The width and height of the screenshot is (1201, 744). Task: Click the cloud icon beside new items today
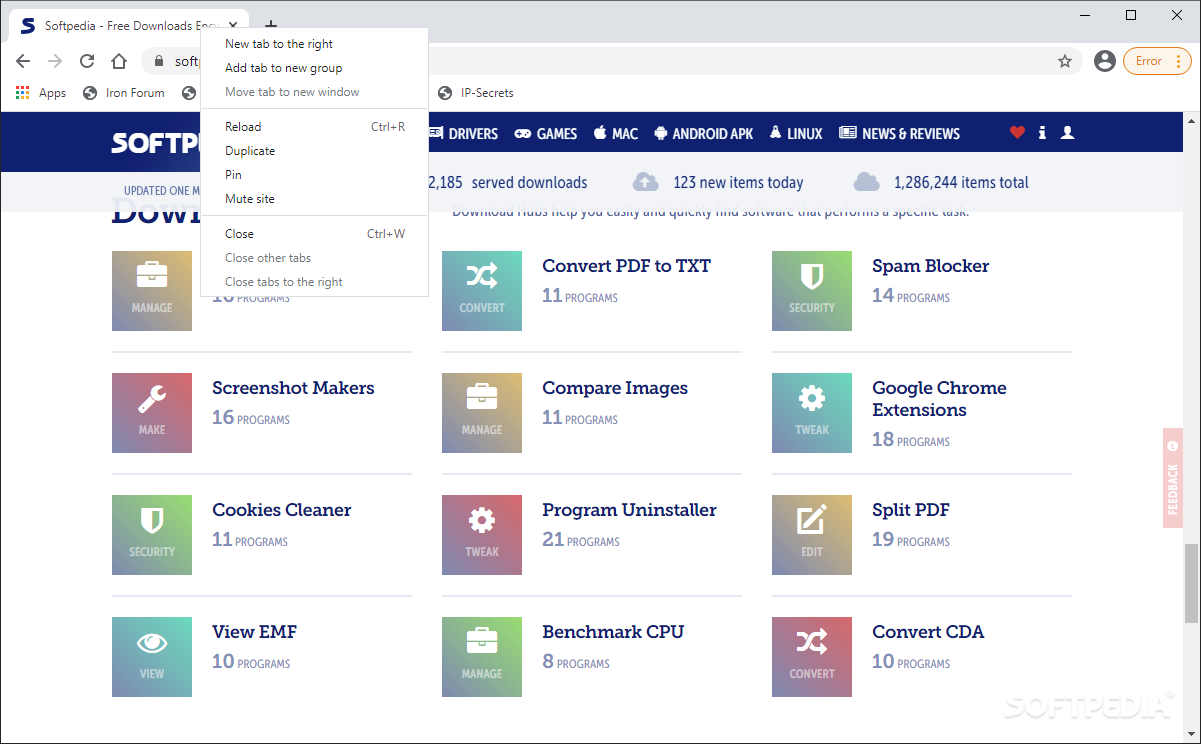point(646,182)
